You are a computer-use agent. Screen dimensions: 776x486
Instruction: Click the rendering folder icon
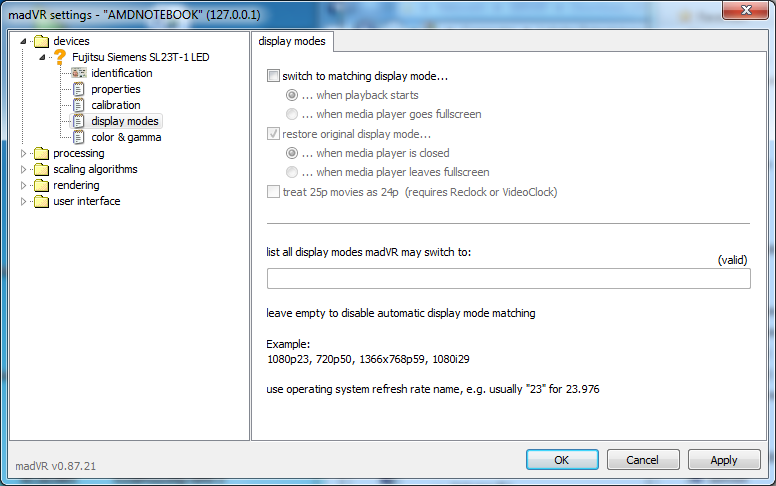point(42,185)
